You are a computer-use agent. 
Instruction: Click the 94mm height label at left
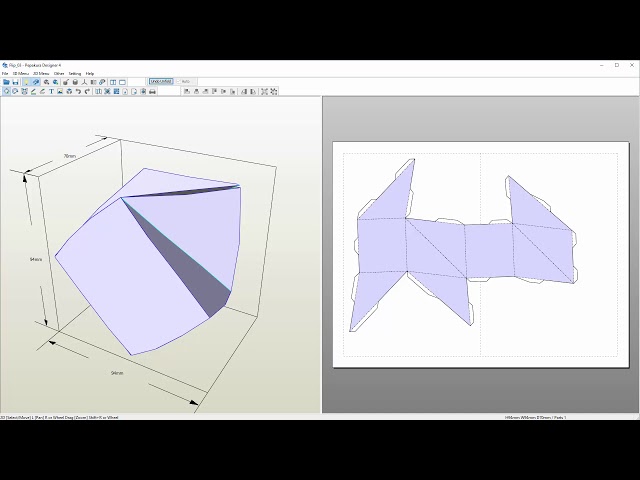tap(36, 259)
